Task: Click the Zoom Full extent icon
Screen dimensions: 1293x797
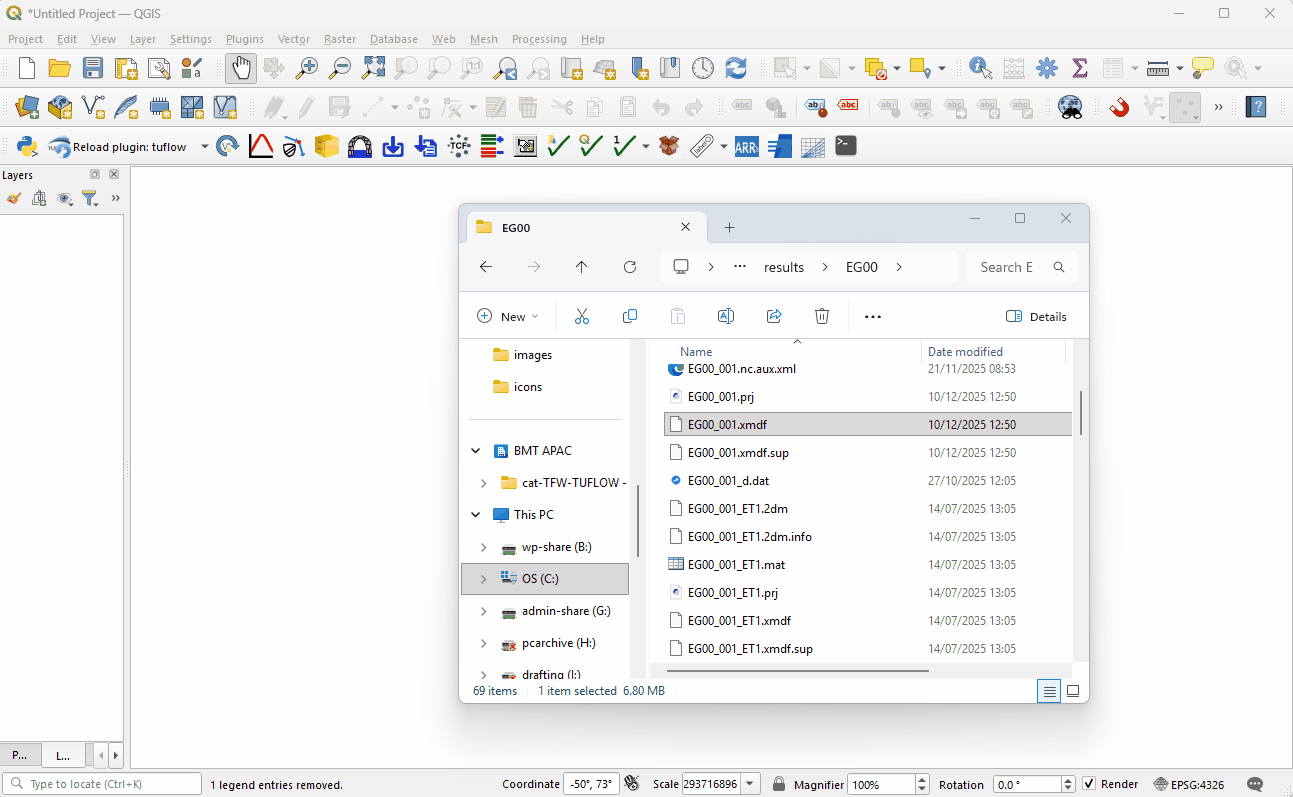Action: coord(373,68)
